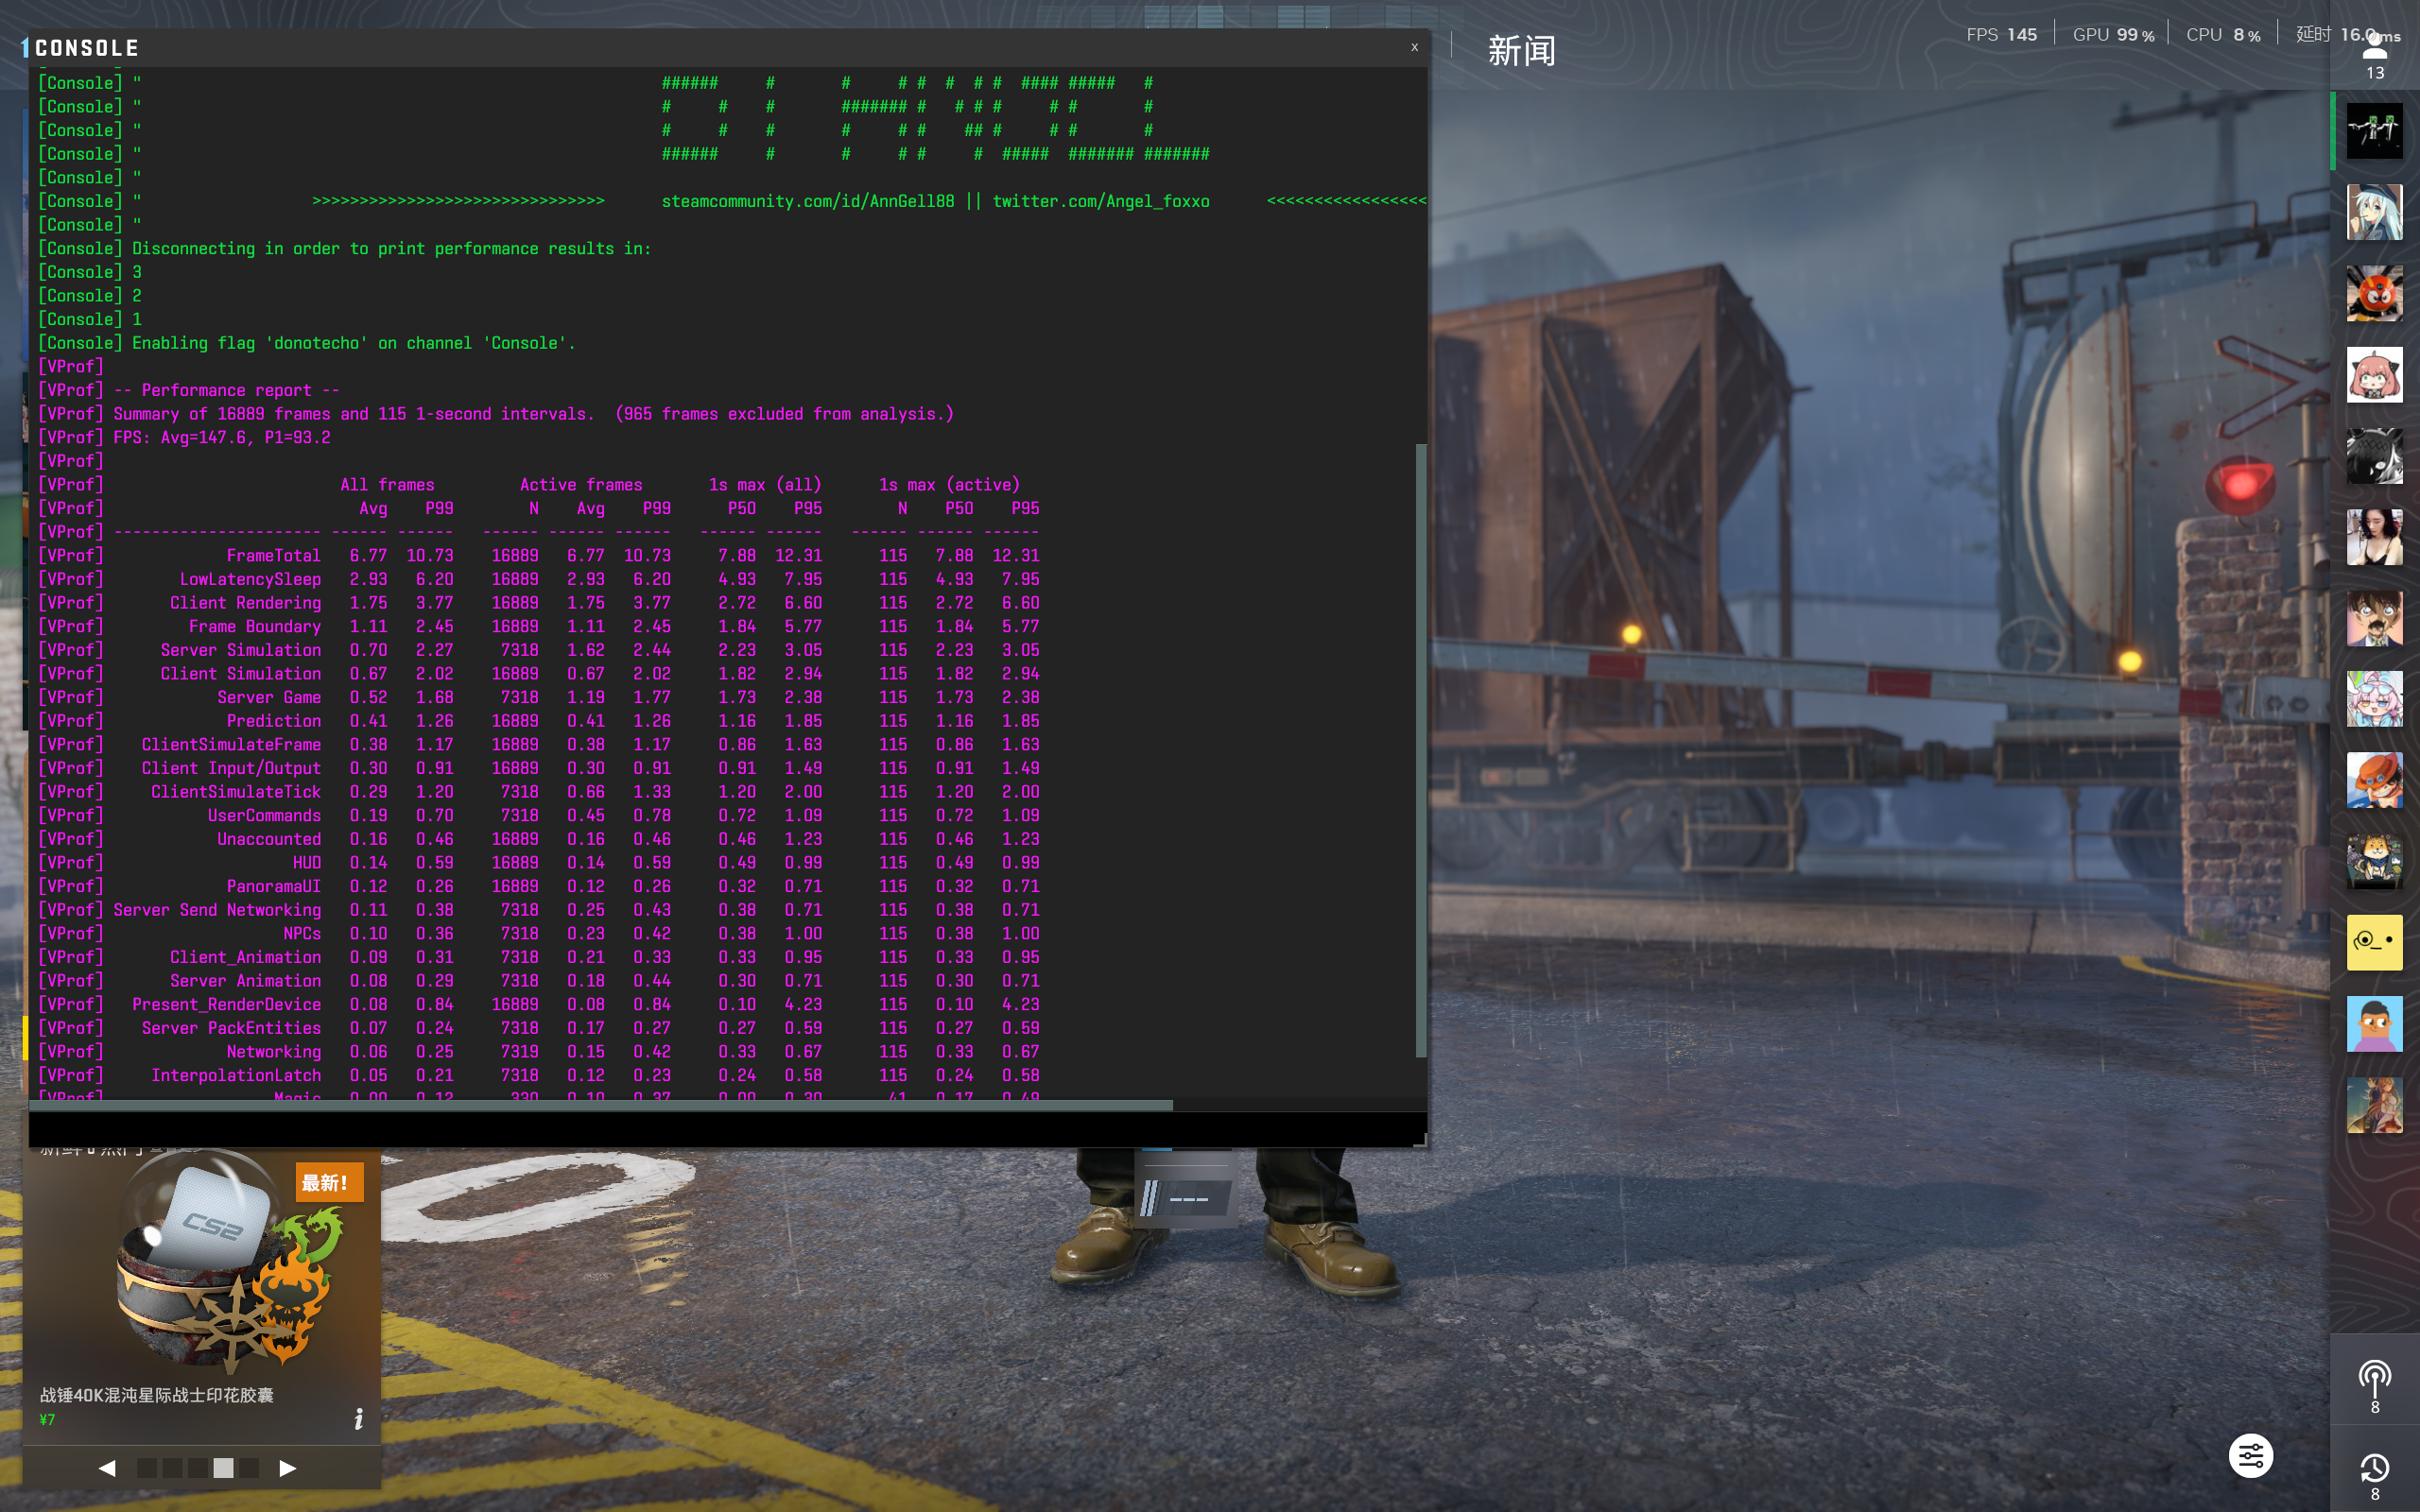Select the anime couple artwork avatar

[2374, 1105]
